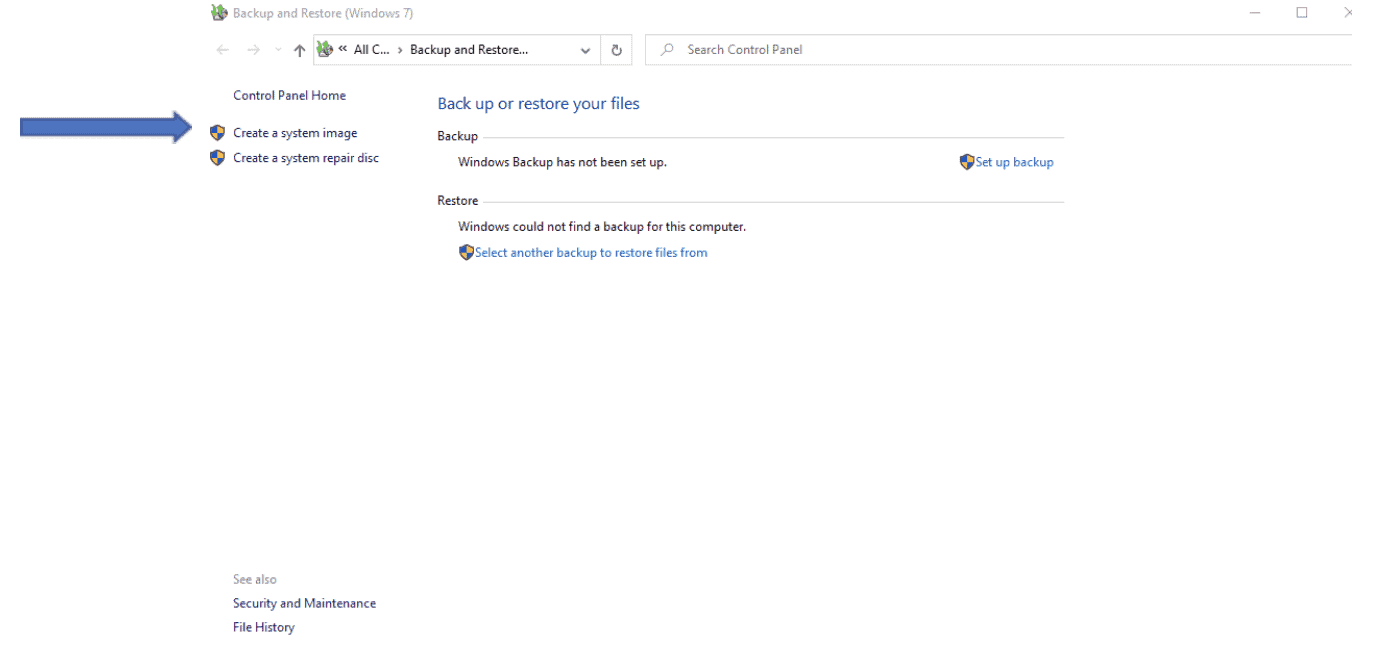1380x652 pixels.
Task: Start the Set up backup link
Action: 1014,162
